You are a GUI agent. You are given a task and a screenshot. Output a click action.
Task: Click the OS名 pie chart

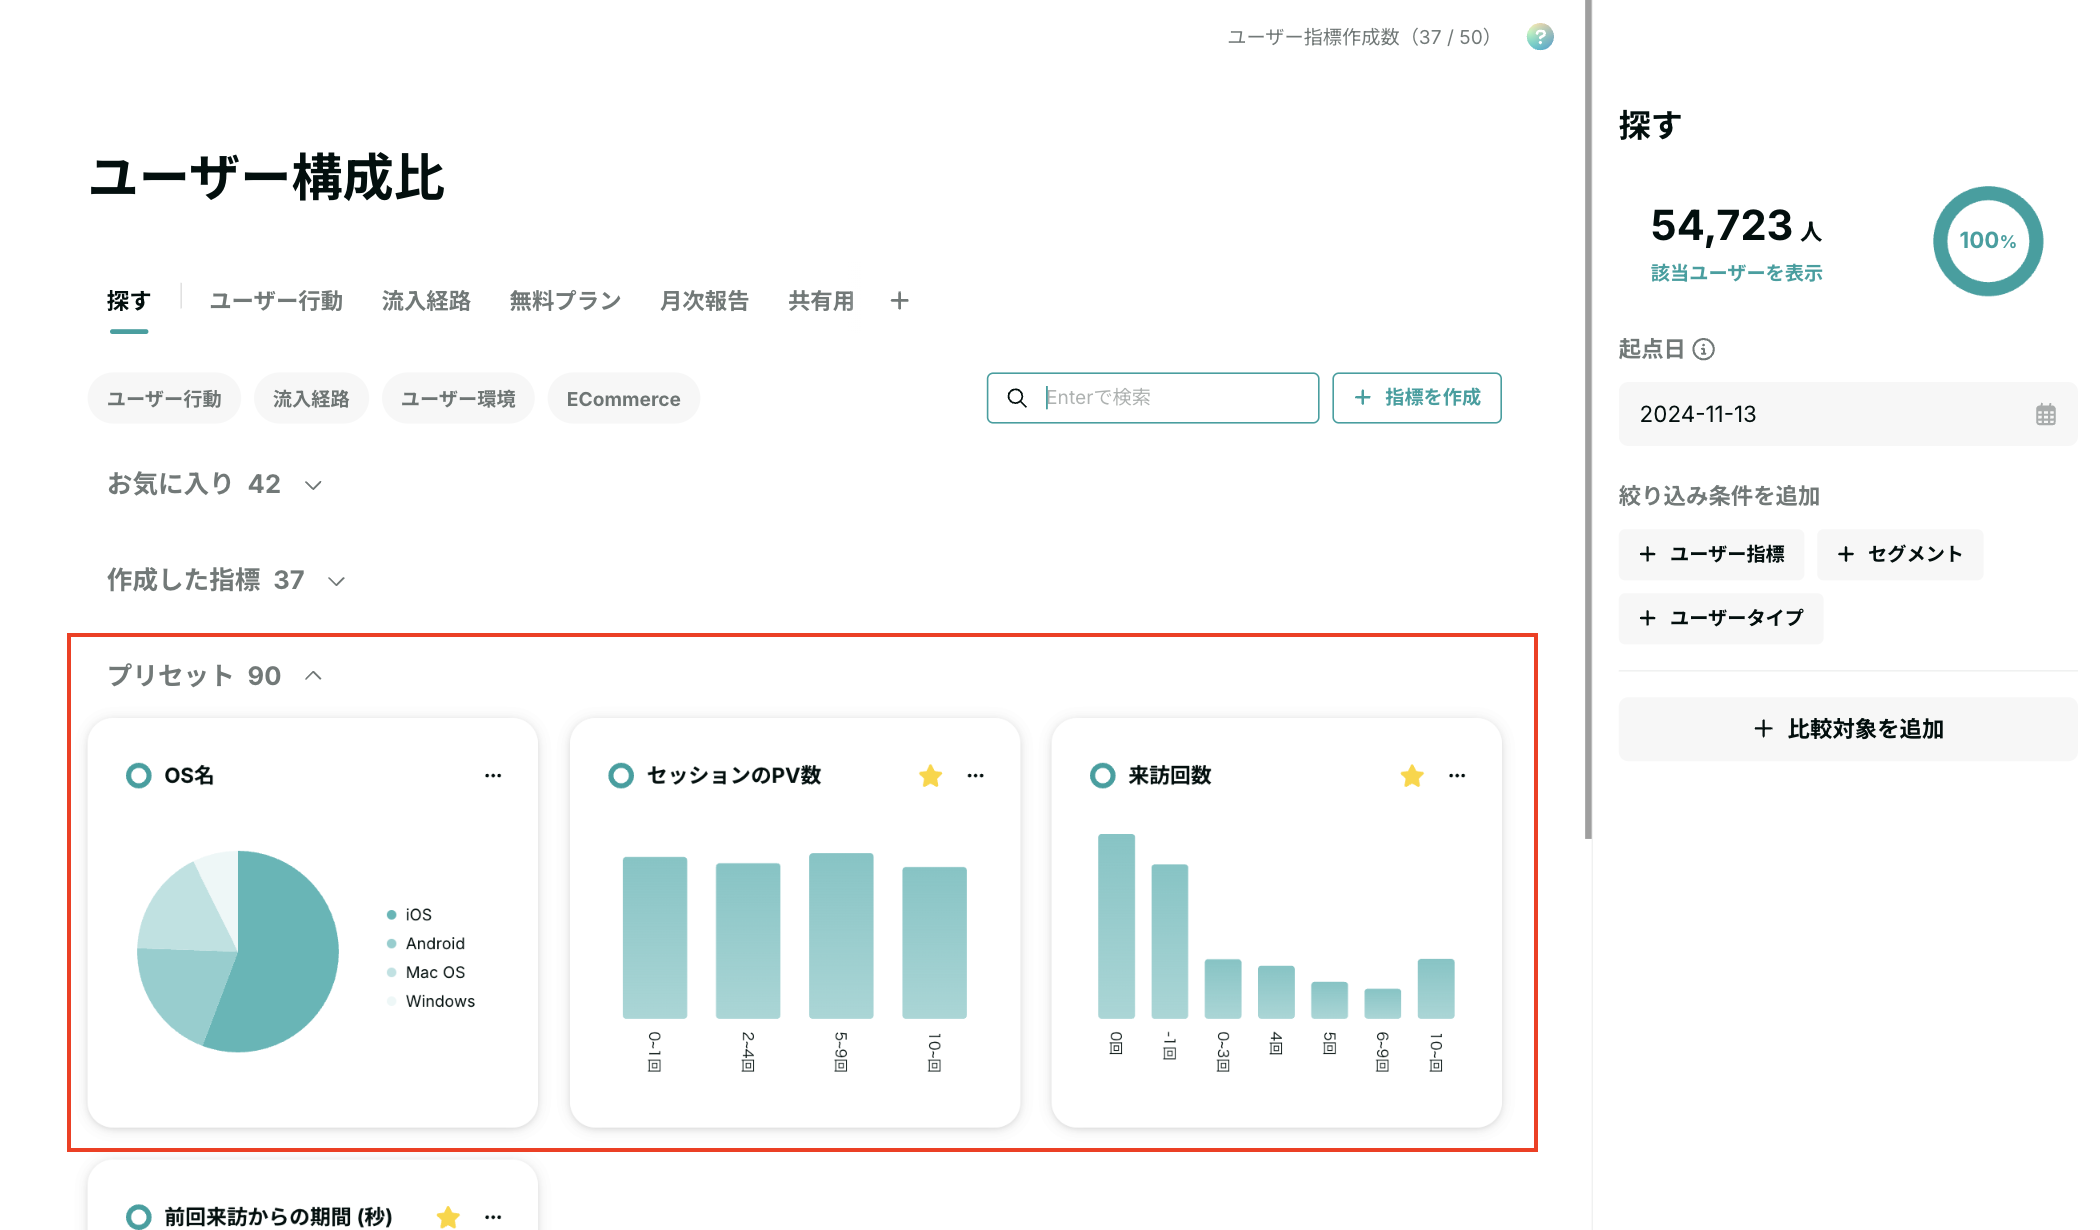point(238,951)
